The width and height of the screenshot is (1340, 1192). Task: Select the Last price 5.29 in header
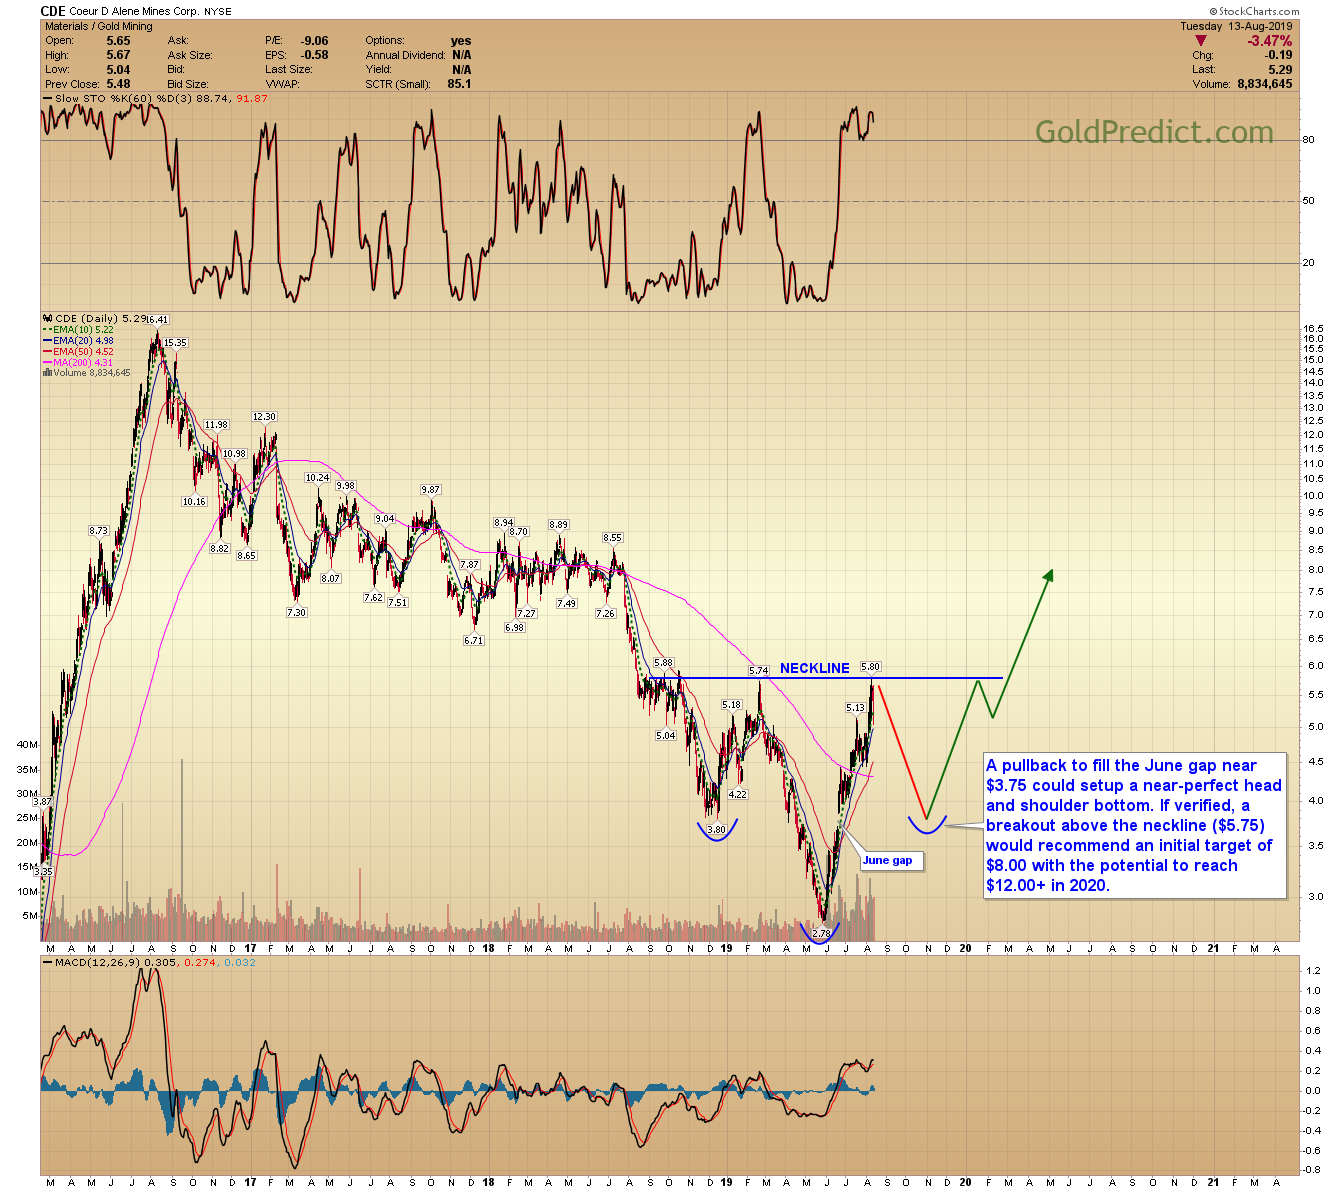coord(1280,70)
